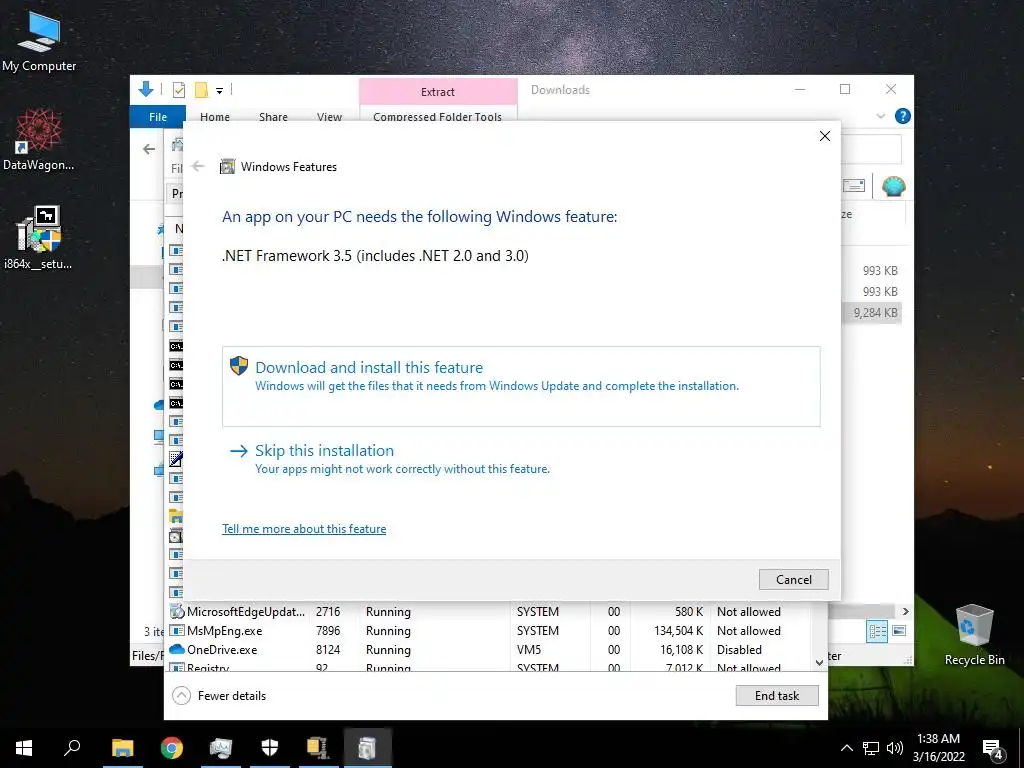Select the MsMpEng.exe process row

[x=488, y=631]
